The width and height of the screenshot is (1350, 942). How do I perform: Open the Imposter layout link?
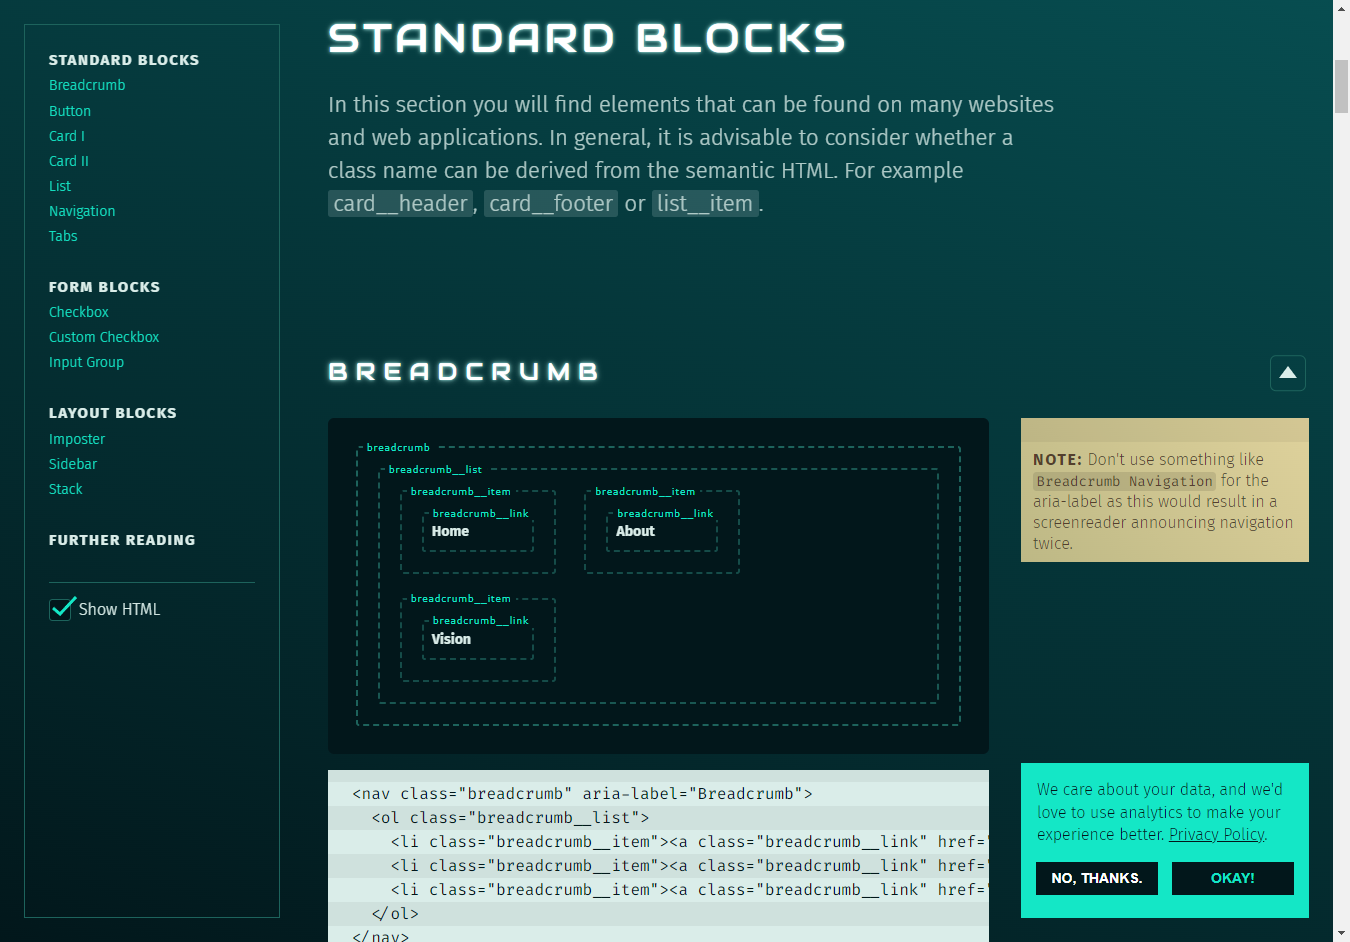coord(77,439)
